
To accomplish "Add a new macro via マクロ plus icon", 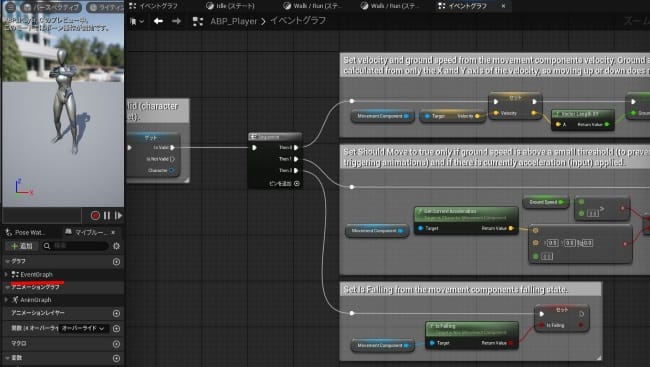I will click(x=116, y=344).
